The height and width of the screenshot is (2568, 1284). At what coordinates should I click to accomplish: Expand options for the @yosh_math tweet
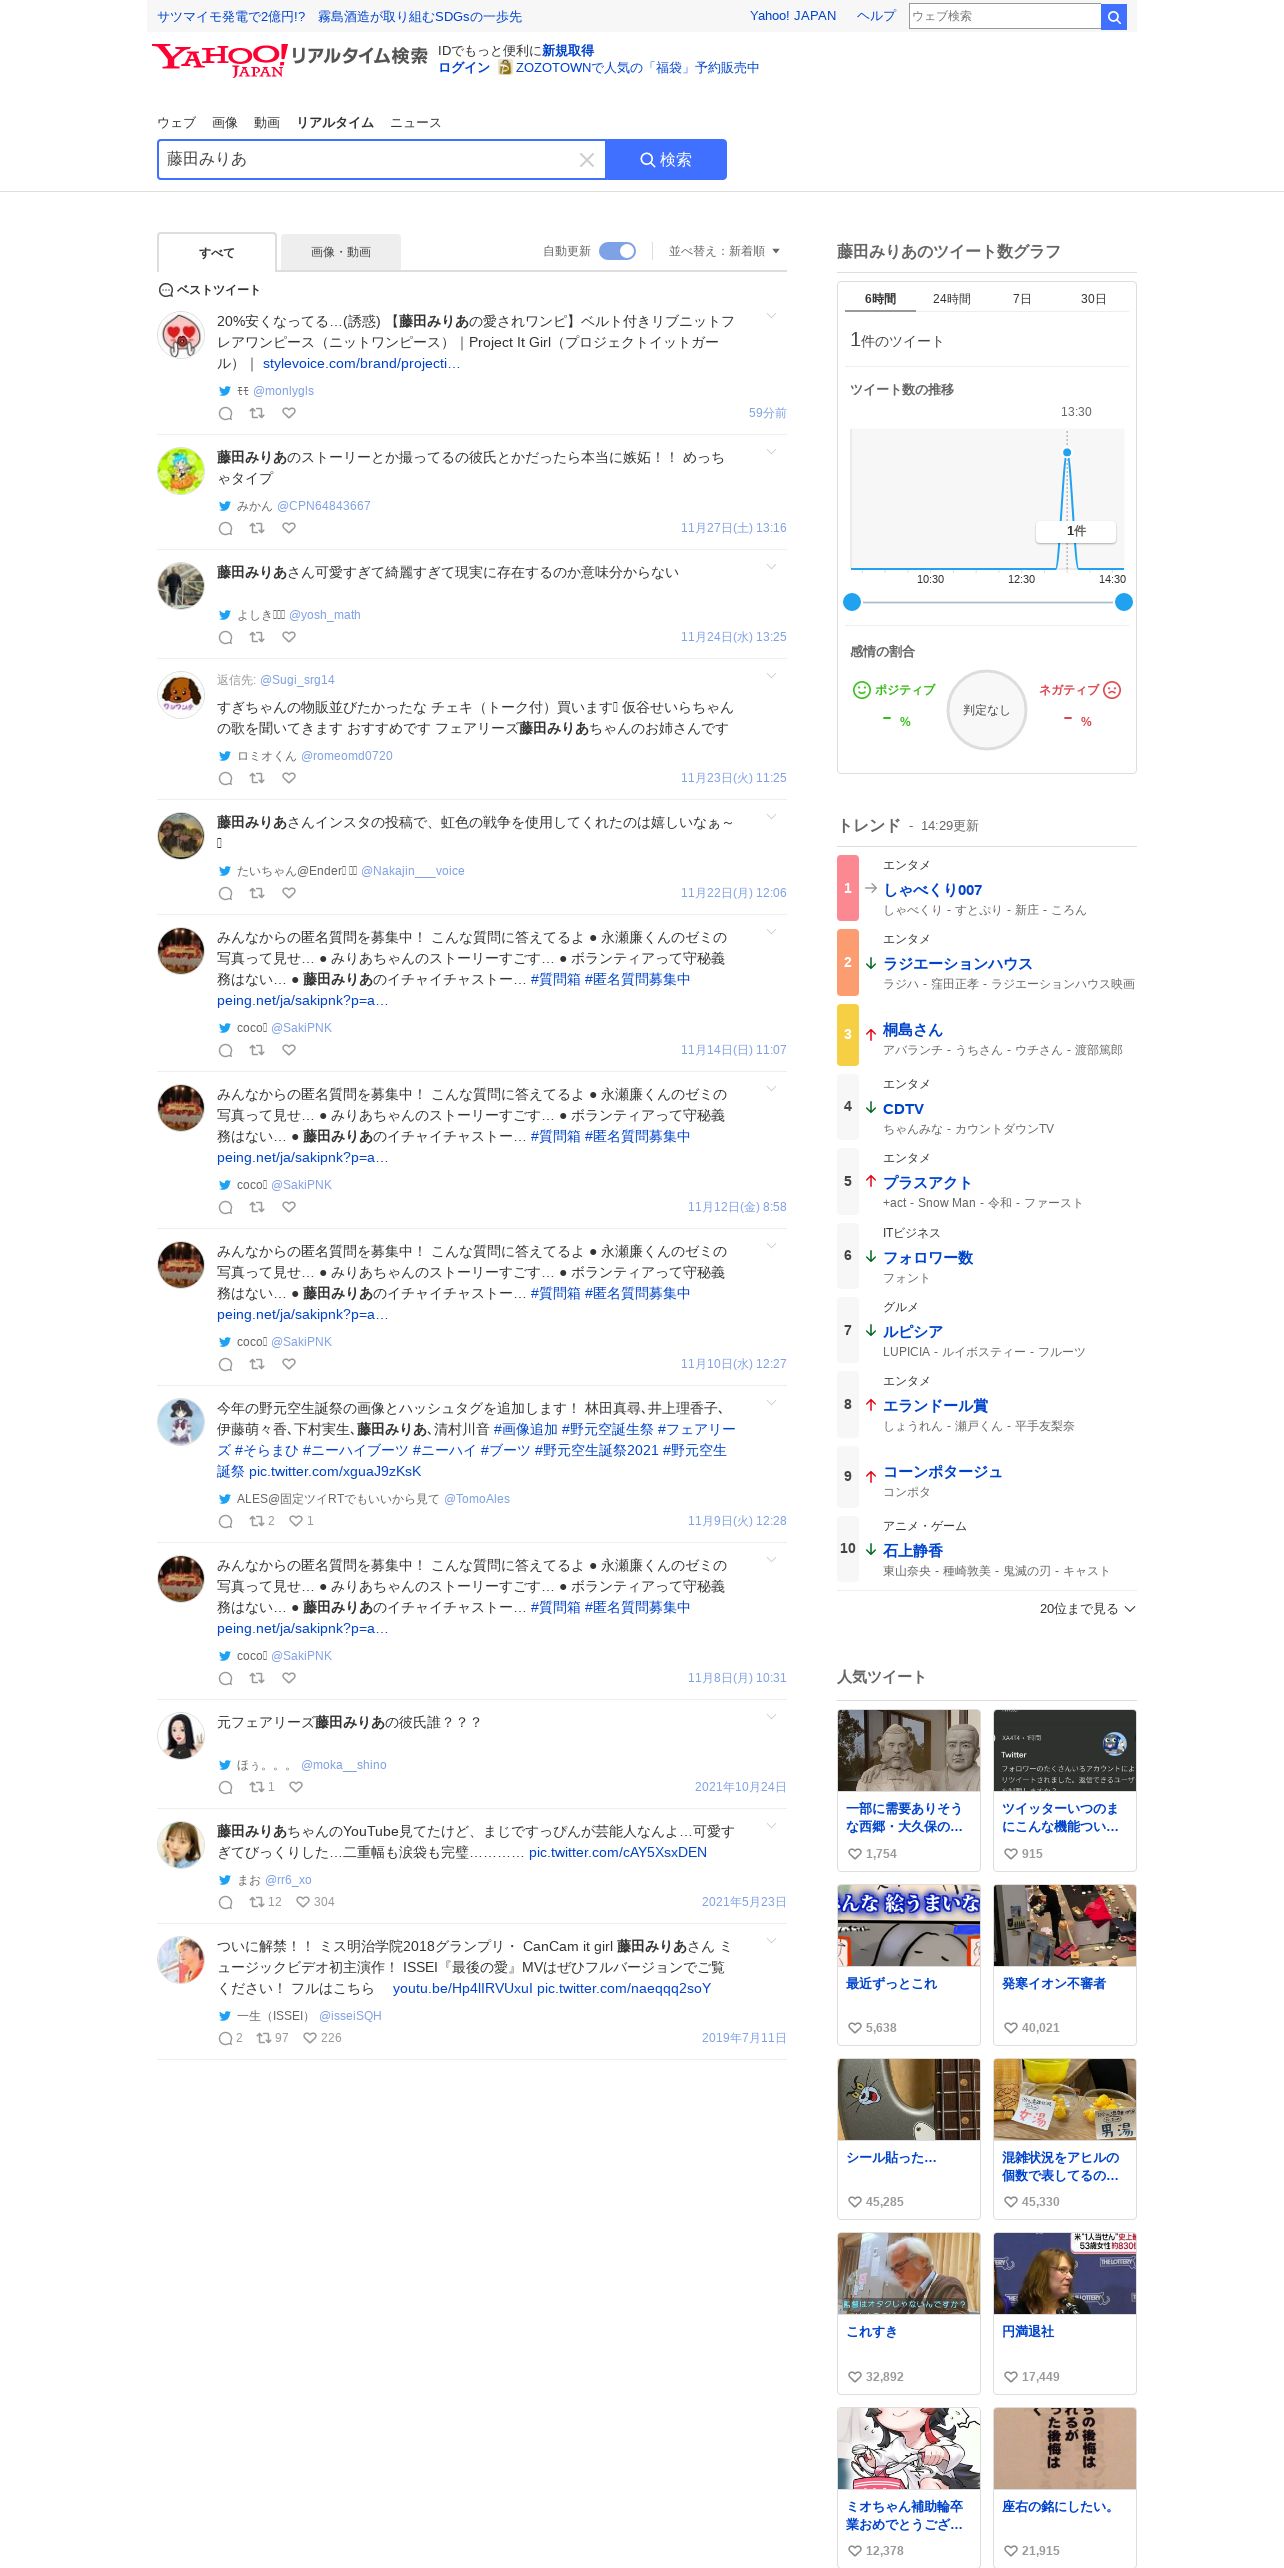click(771, 568)
